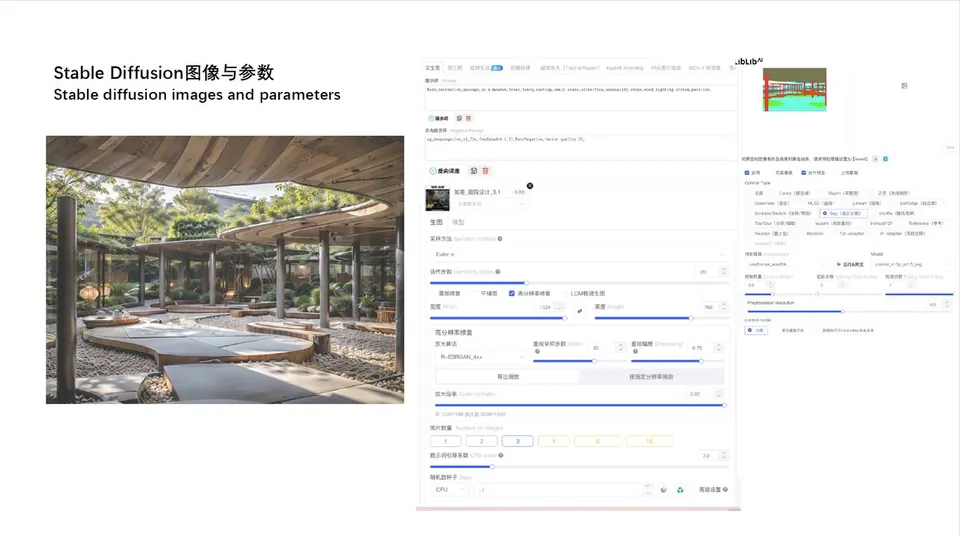Switch to the 模型 tab beside 生图

[x=458, y=222]
